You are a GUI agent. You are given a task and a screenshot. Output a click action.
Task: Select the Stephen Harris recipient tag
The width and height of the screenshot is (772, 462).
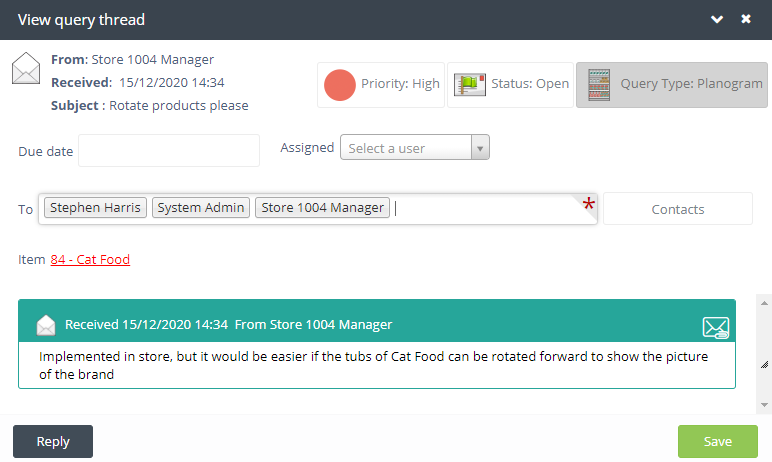coord(96,208)
